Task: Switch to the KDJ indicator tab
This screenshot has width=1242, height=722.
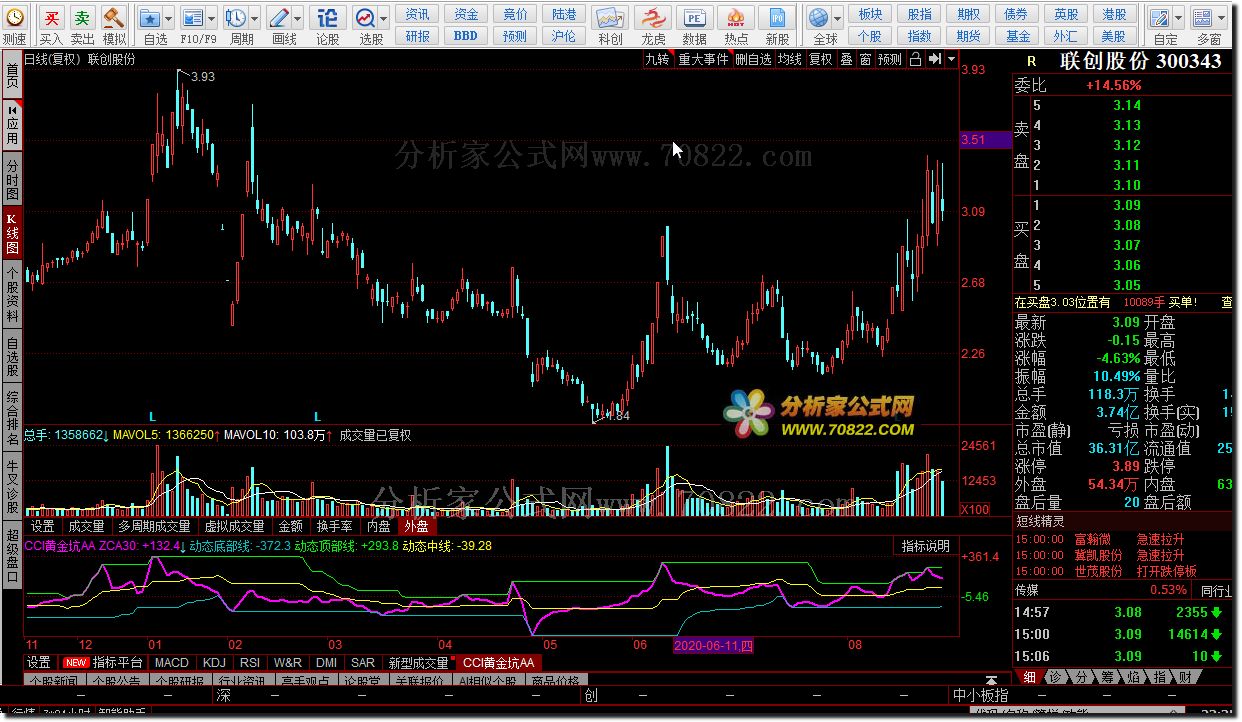Action: coord(214,662)
